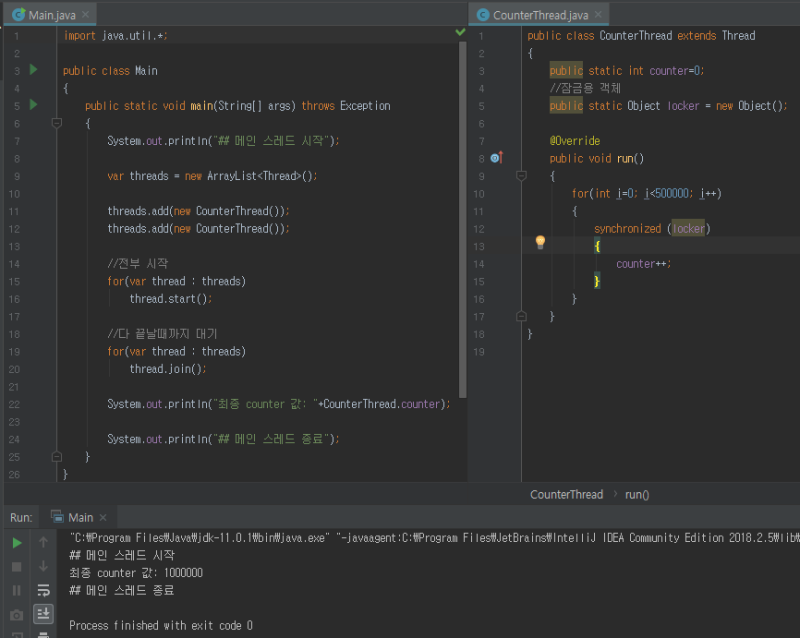
Task: Click the green inspection checkmark in Main.java
Action: (x=460, y=32)
